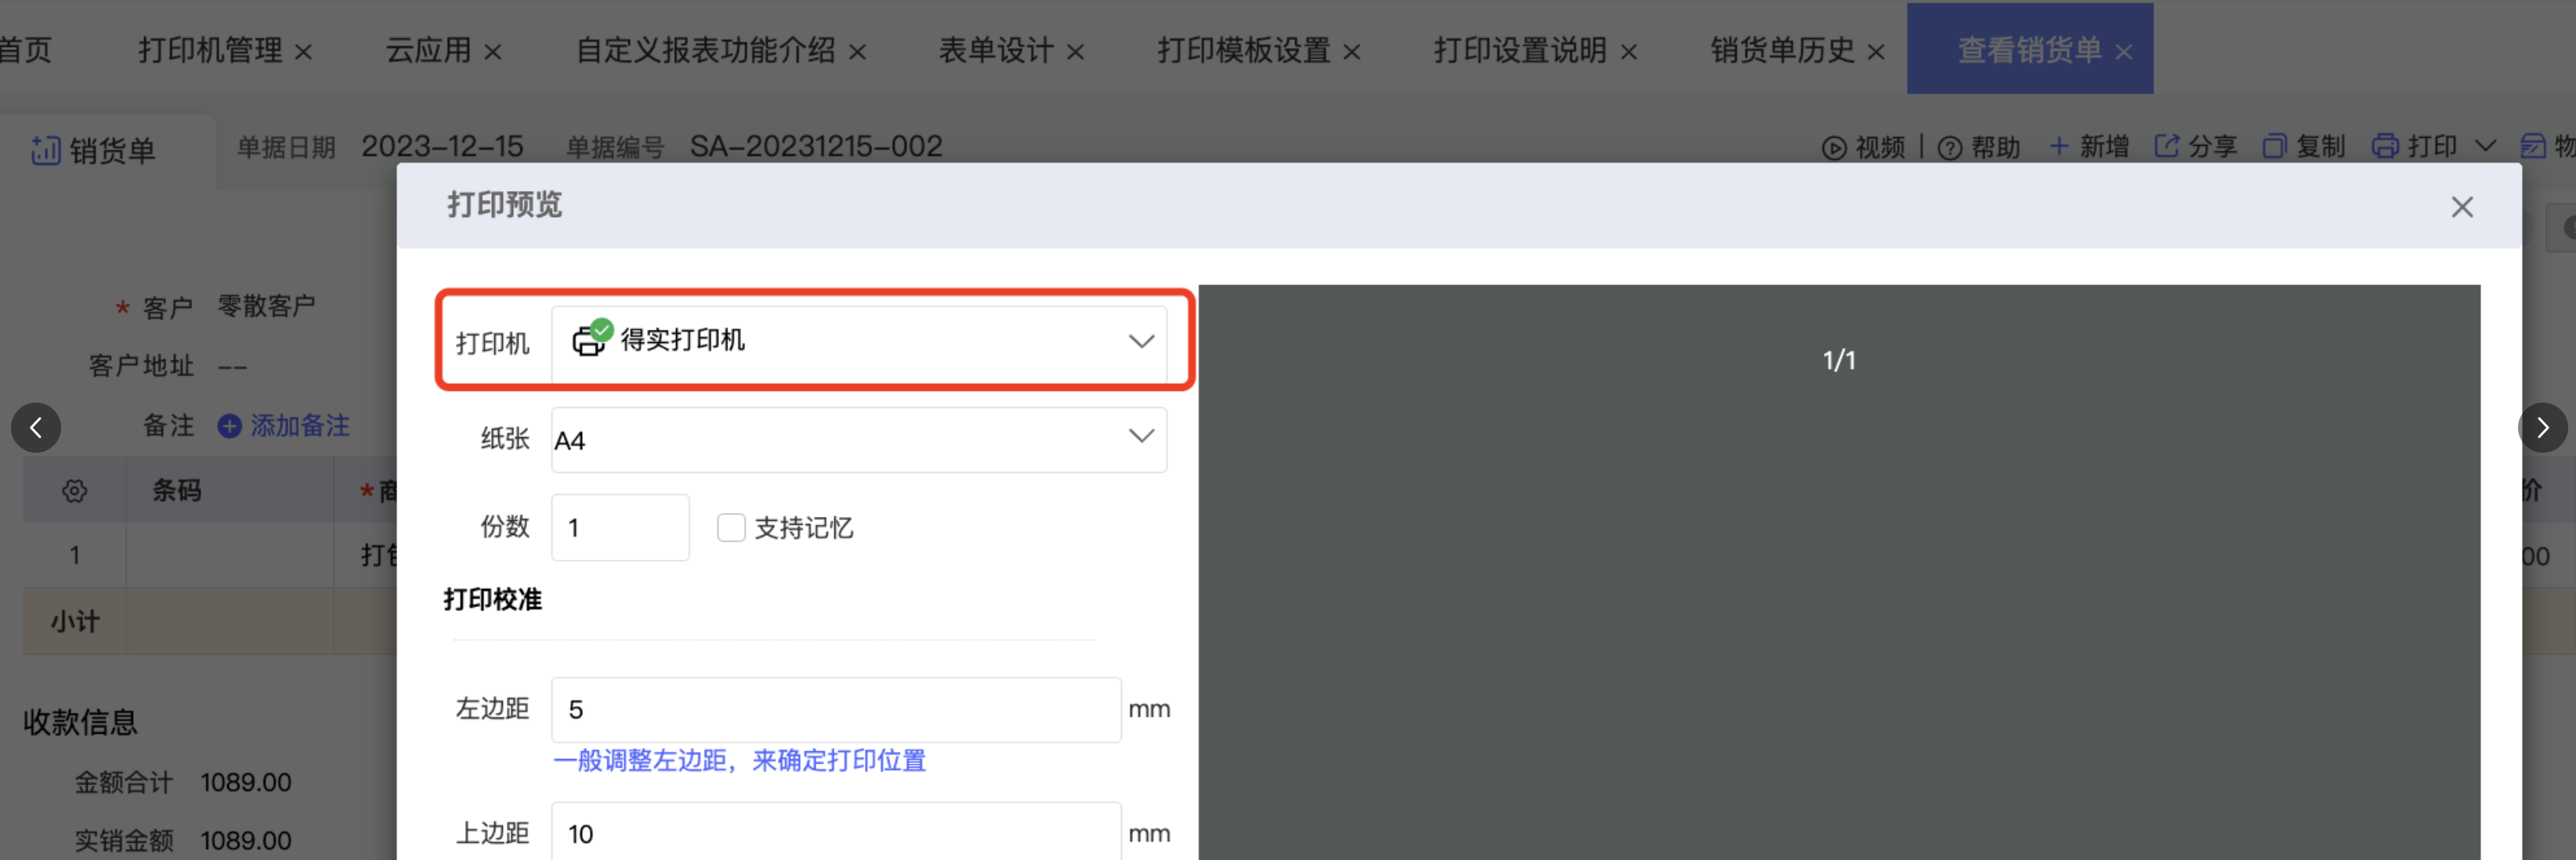Click the 实销金额 1089.00 value
2576x860 pixels.
click(246, 840)
